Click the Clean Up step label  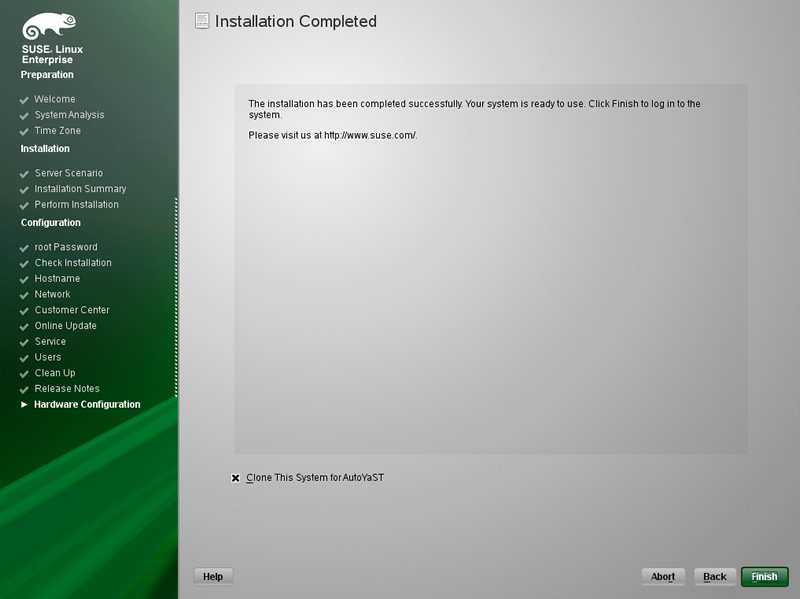(55, 373)
